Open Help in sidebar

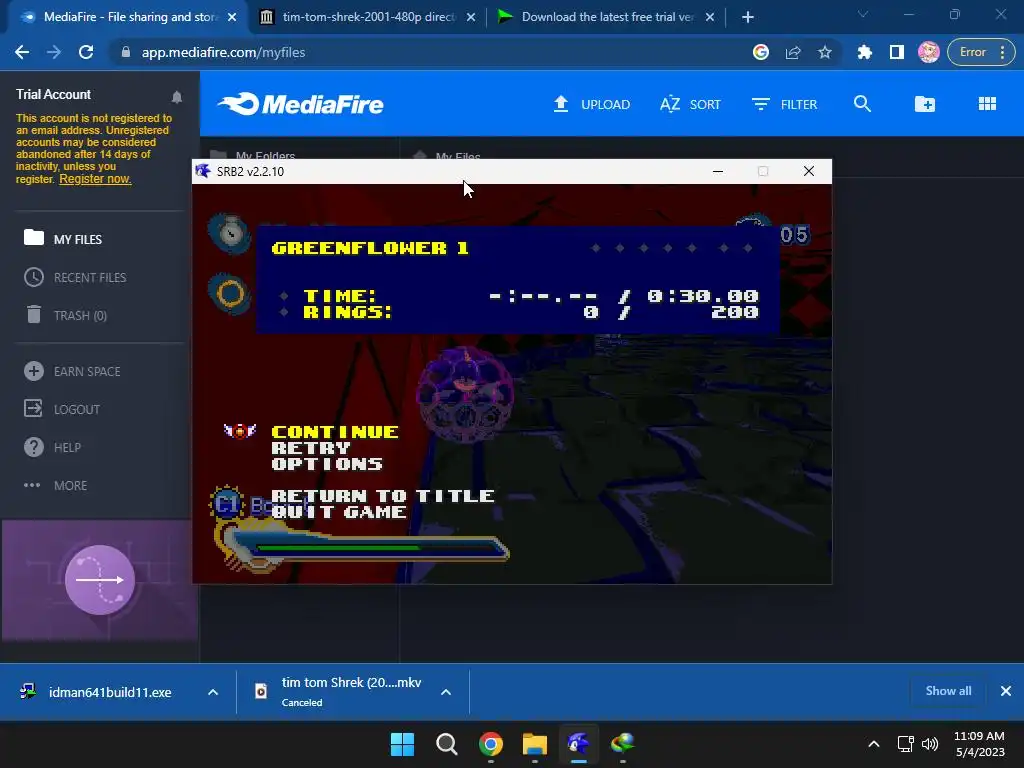coord(52,447)
